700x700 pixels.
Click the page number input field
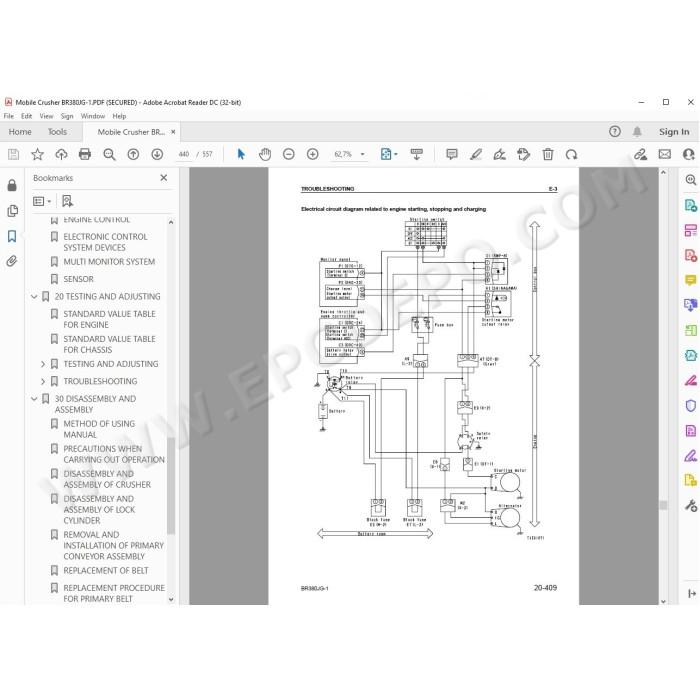(183, 154)
